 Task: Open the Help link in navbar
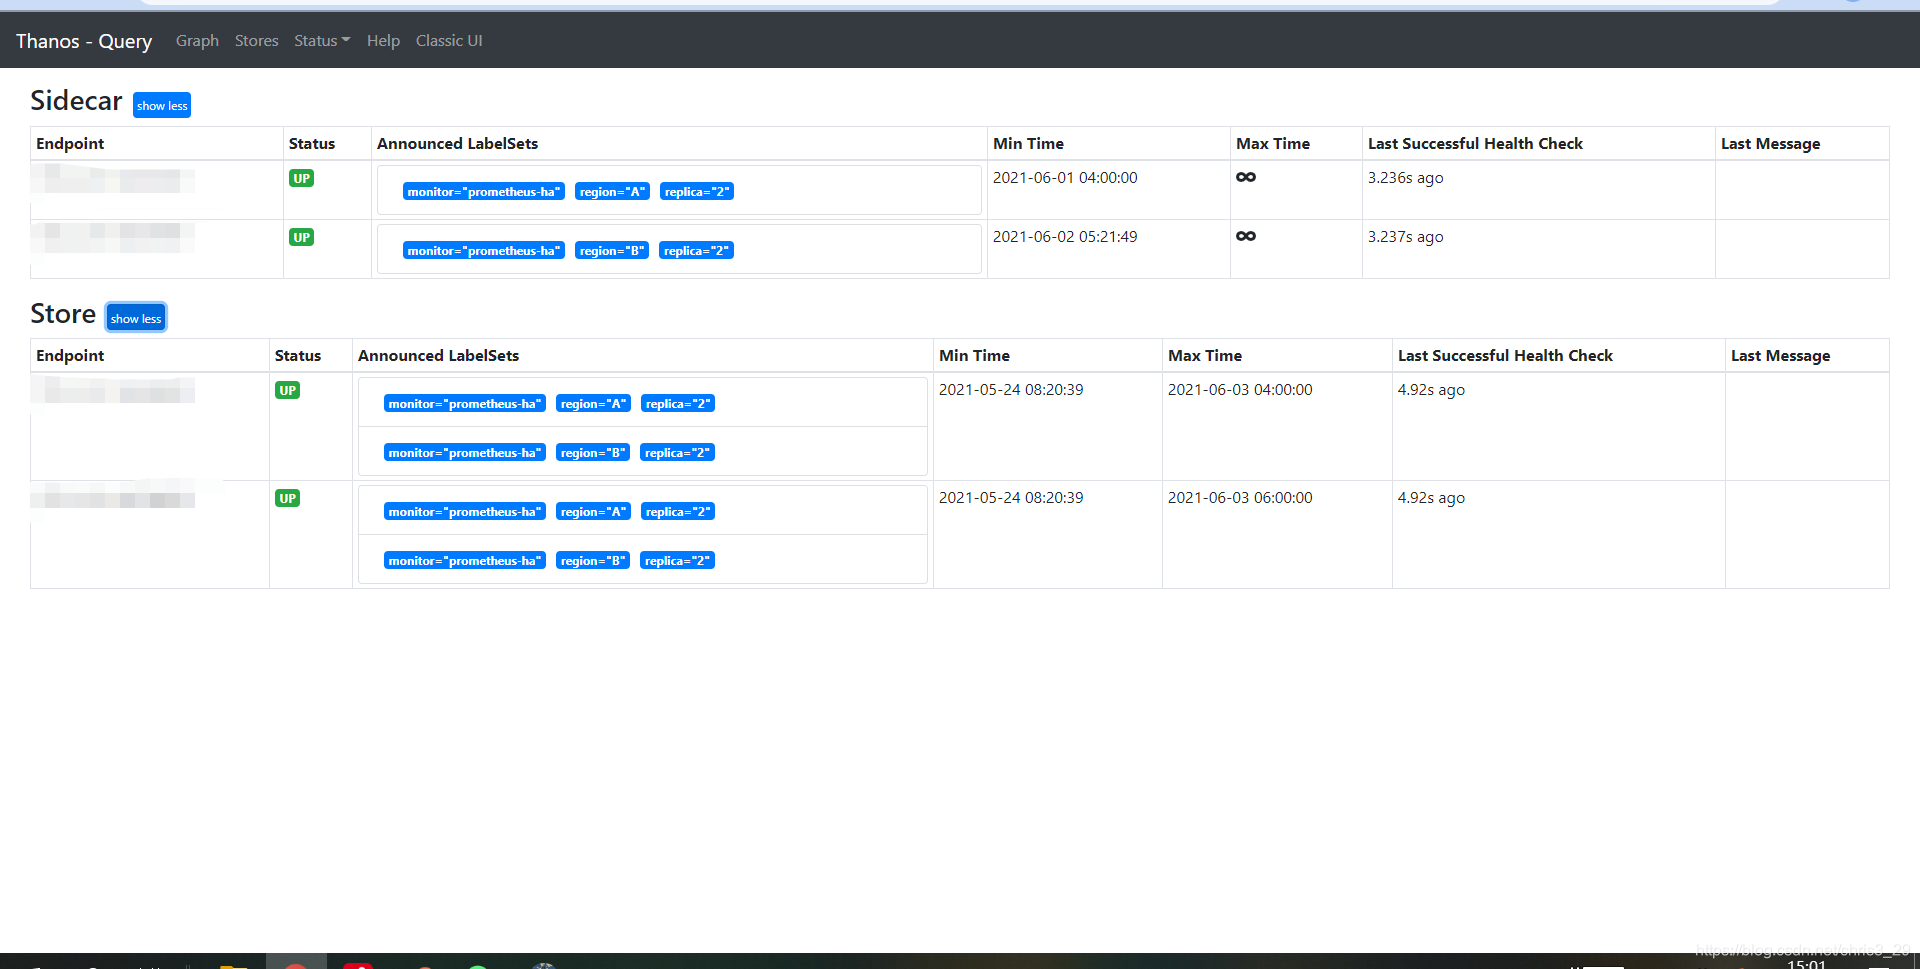383,41
